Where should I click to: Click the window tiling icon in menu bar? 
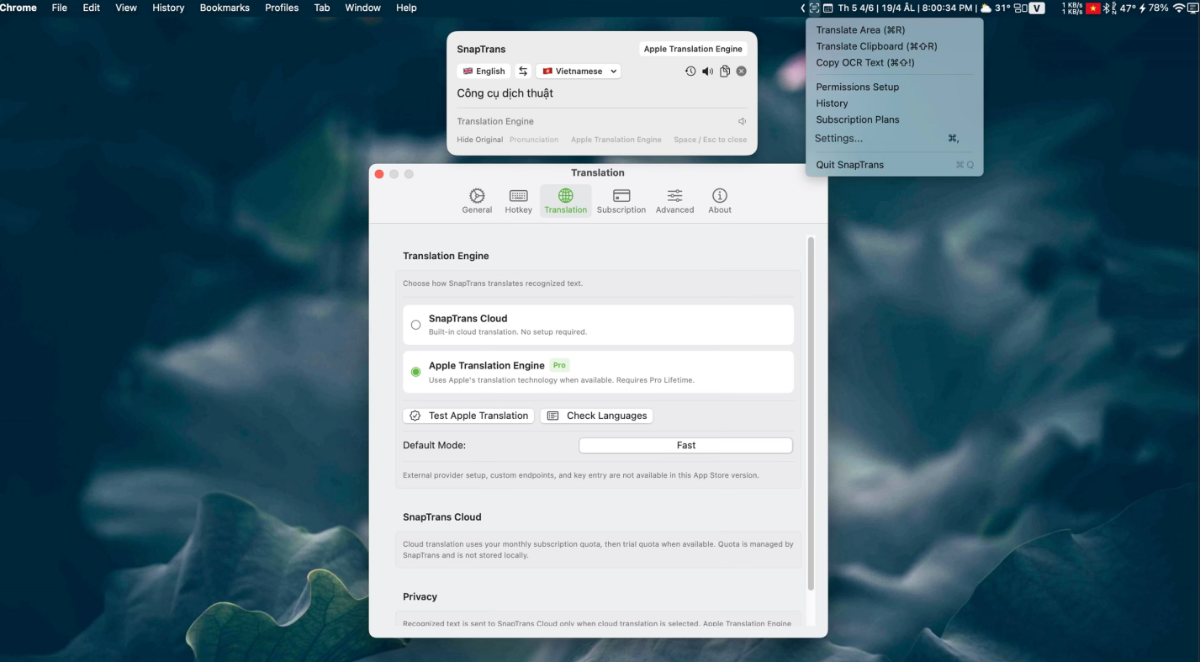pos(1020,8)
